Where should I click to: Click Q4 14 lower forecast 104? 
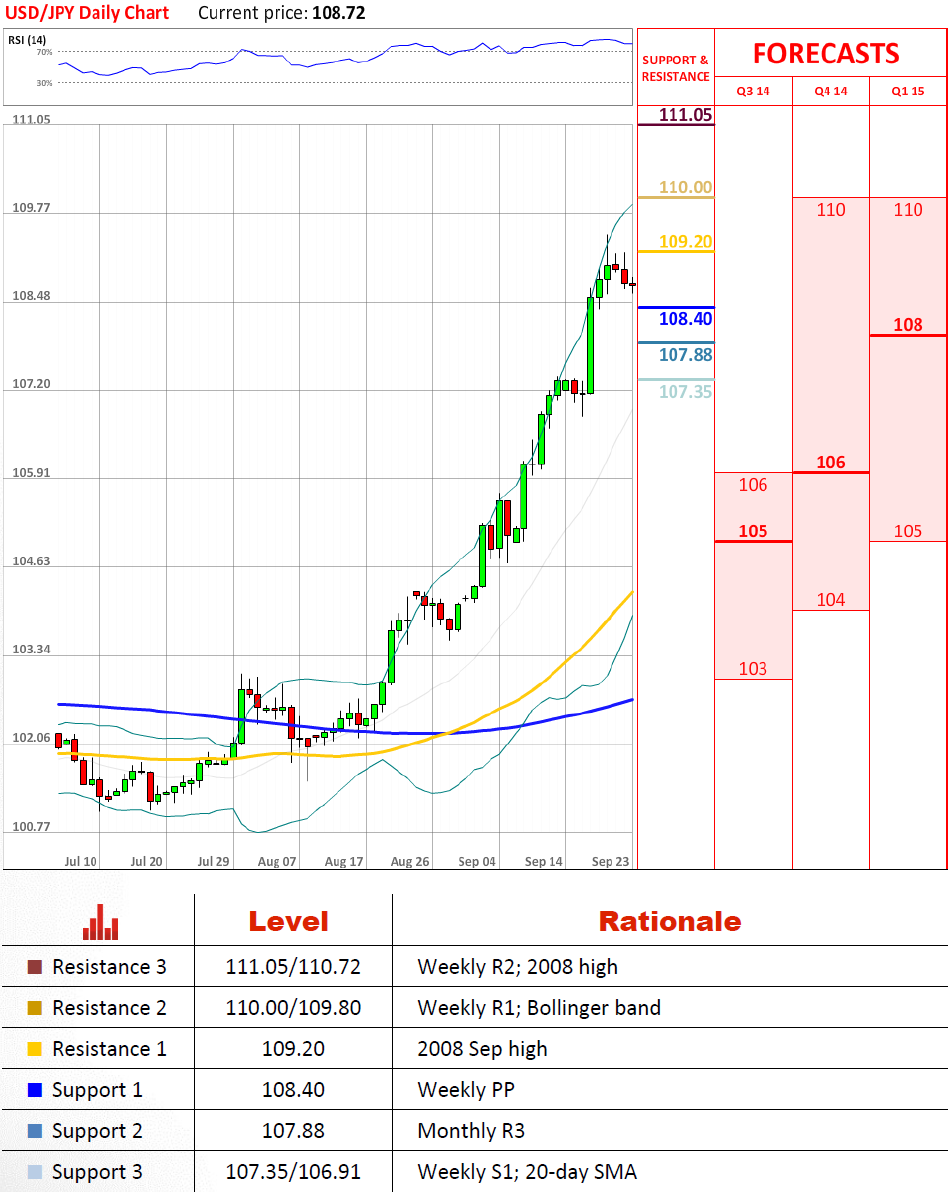coord(830,600)
